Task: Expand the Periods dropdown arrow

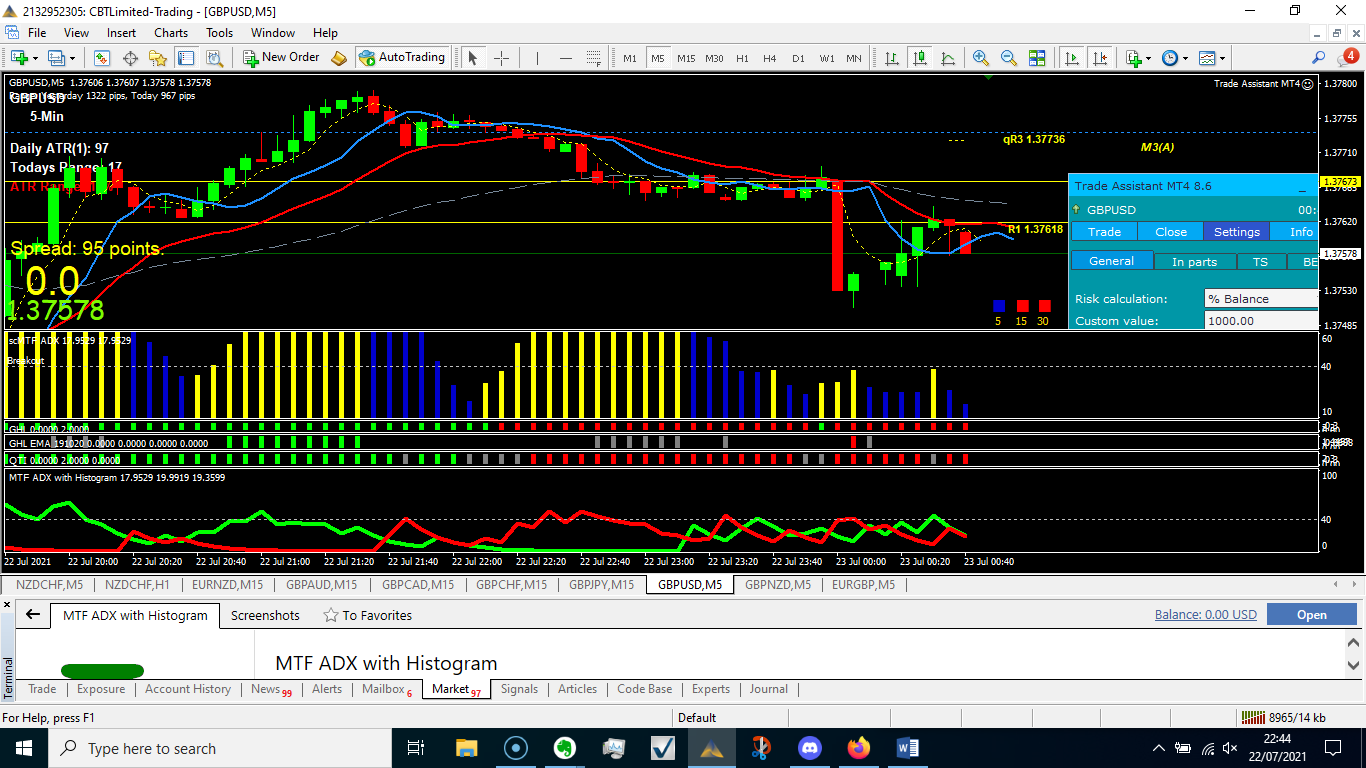Action: click(x=1185, y=58)
